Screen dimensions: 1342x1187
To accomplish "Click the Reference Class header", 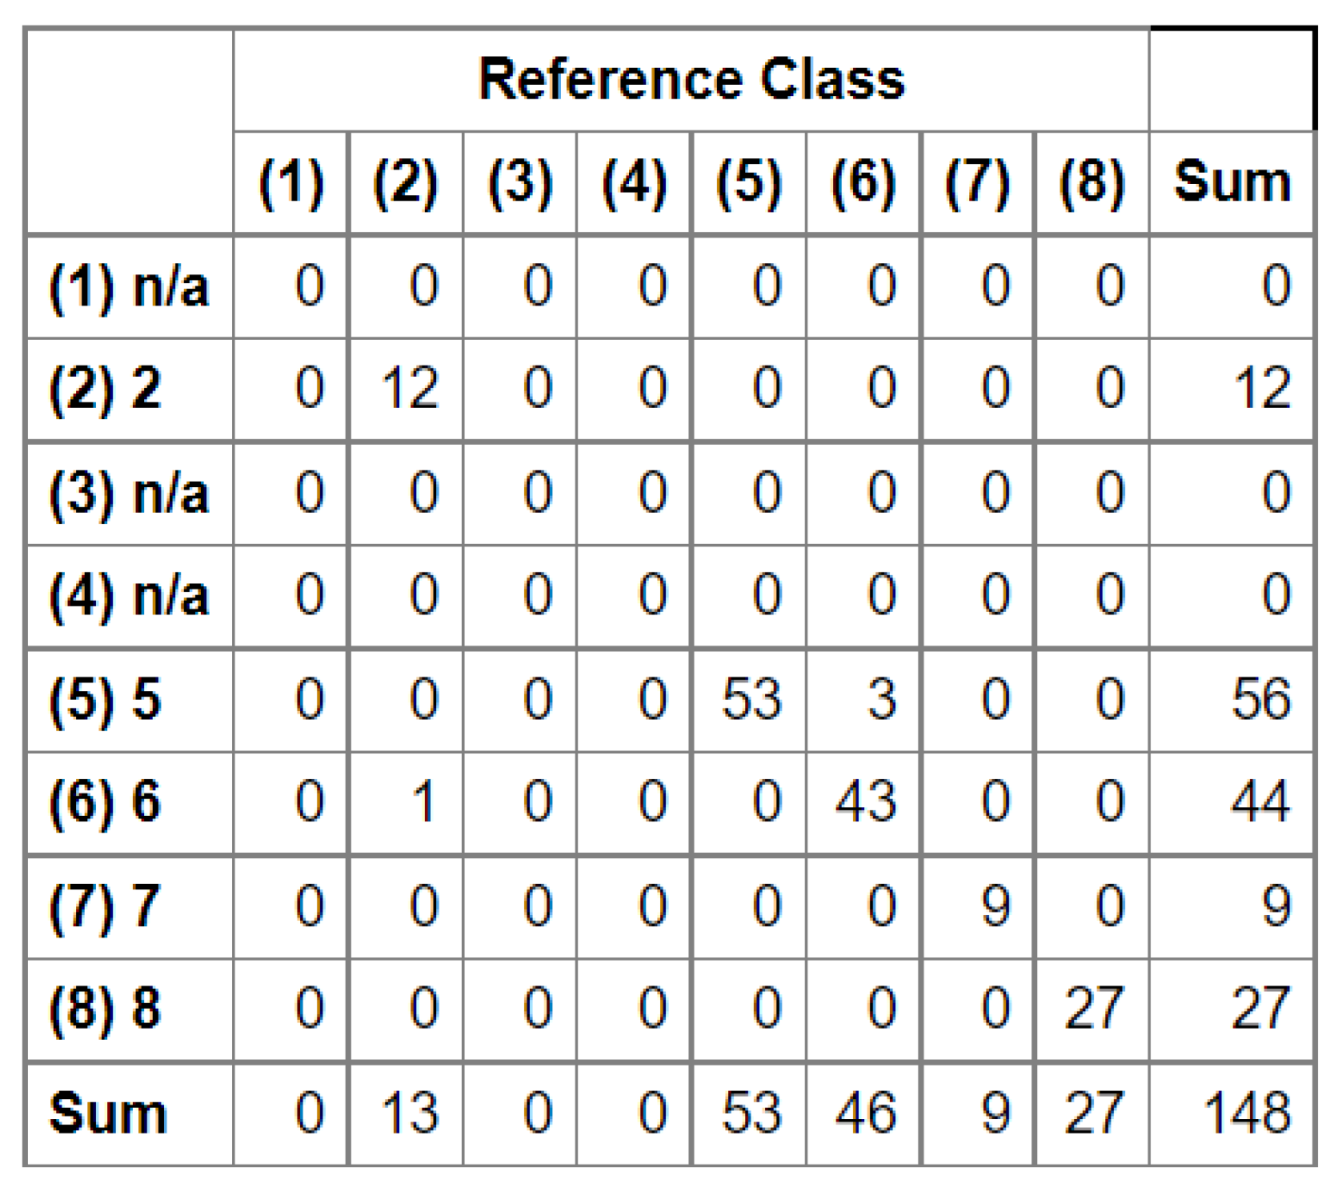I will point(691,80).
